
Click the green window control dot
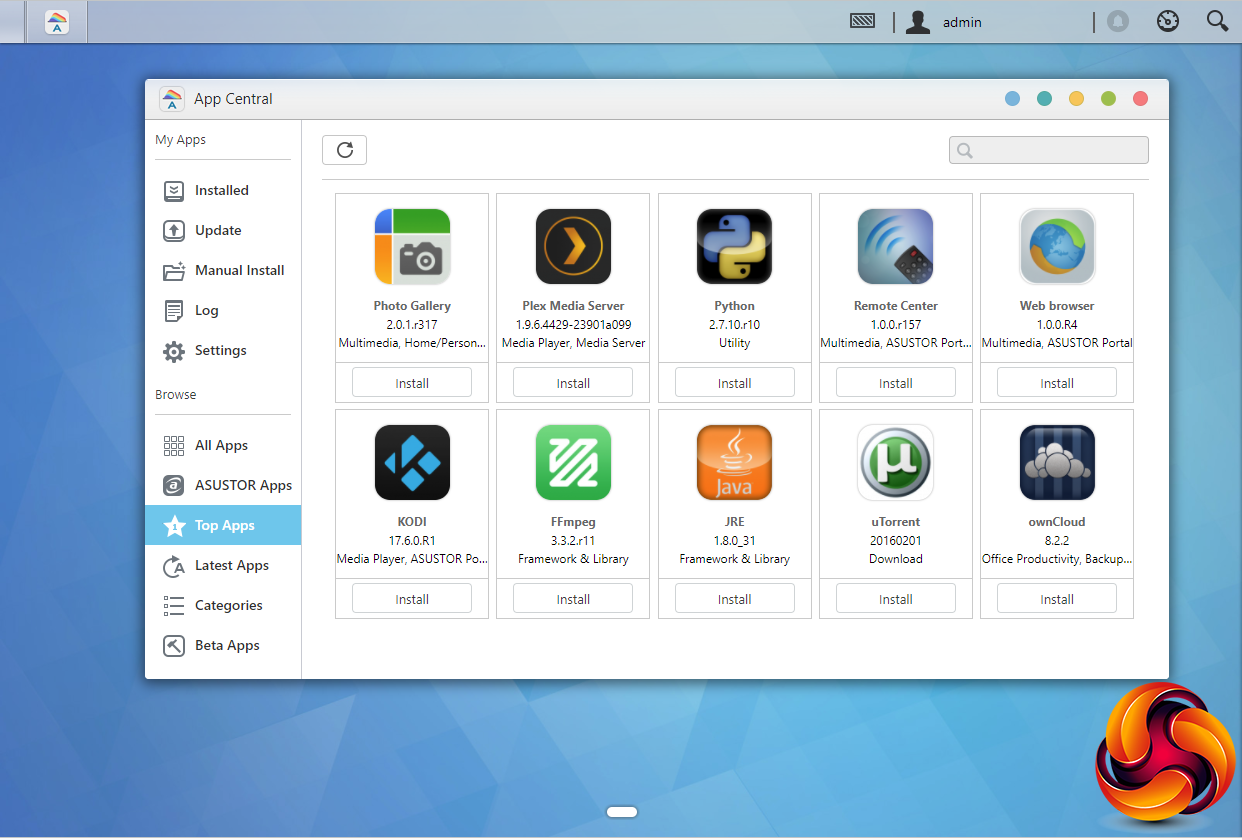pos(1108,99)
